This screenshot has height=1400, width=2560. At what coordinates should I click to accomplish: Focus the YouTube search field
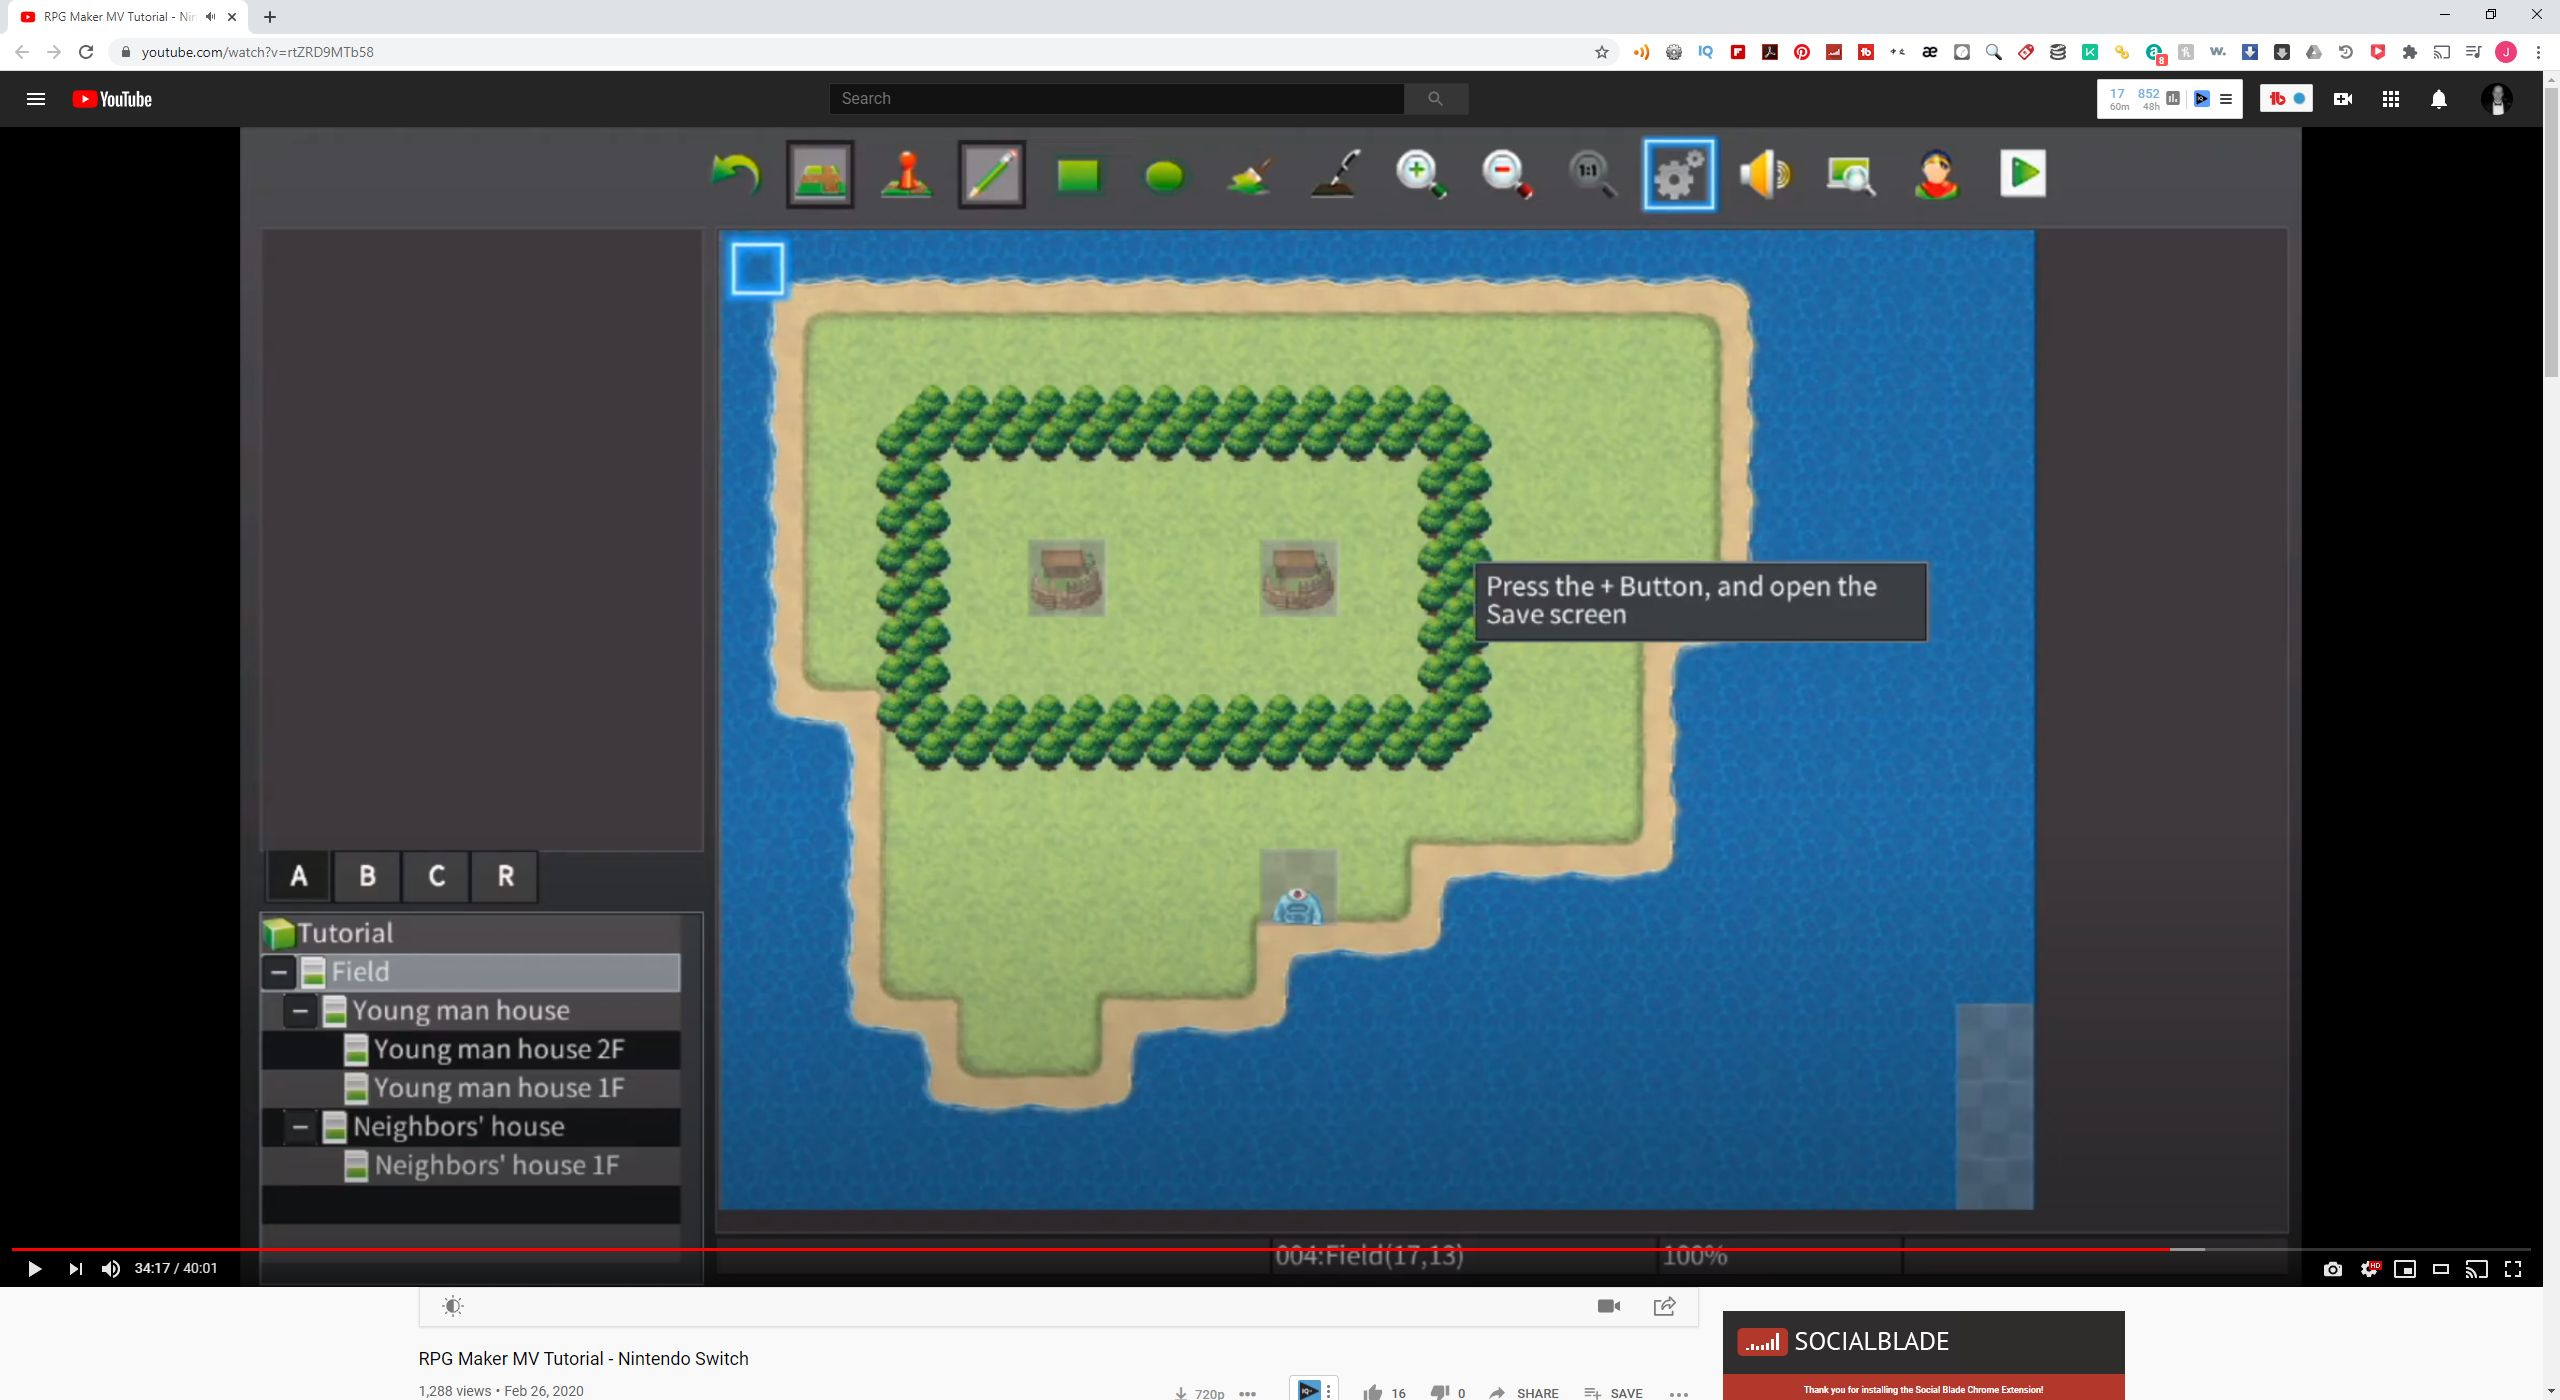1116,99
